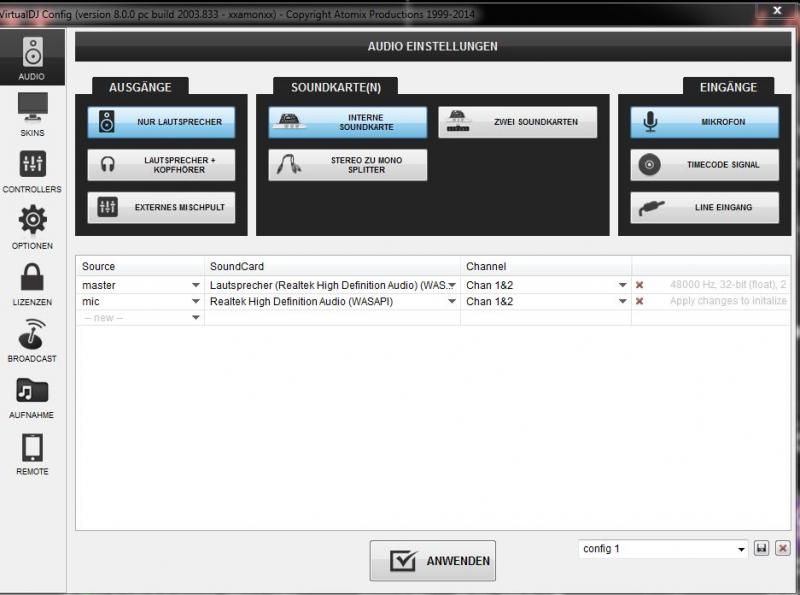800x595 pixels.
Task: Open the Remote section
Action: pos(32,454)
